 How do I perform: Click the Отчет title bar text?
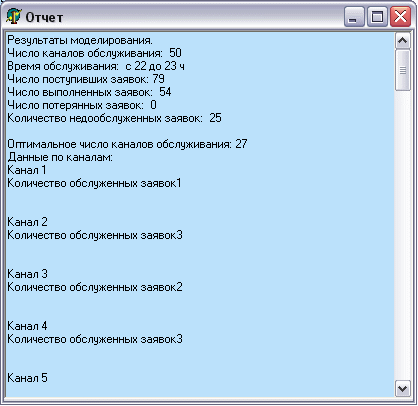click(x=44, y=17)
